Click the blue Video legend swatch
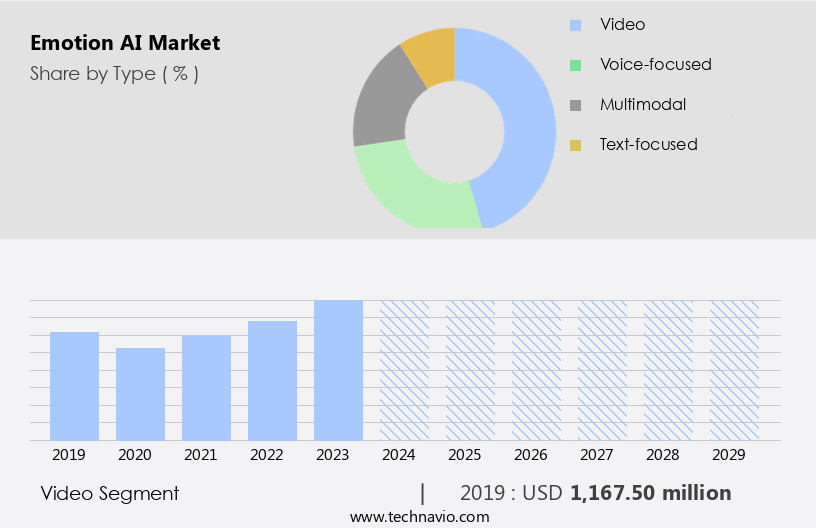The width and height of the screenshot is (816, 528). (575, 24)
